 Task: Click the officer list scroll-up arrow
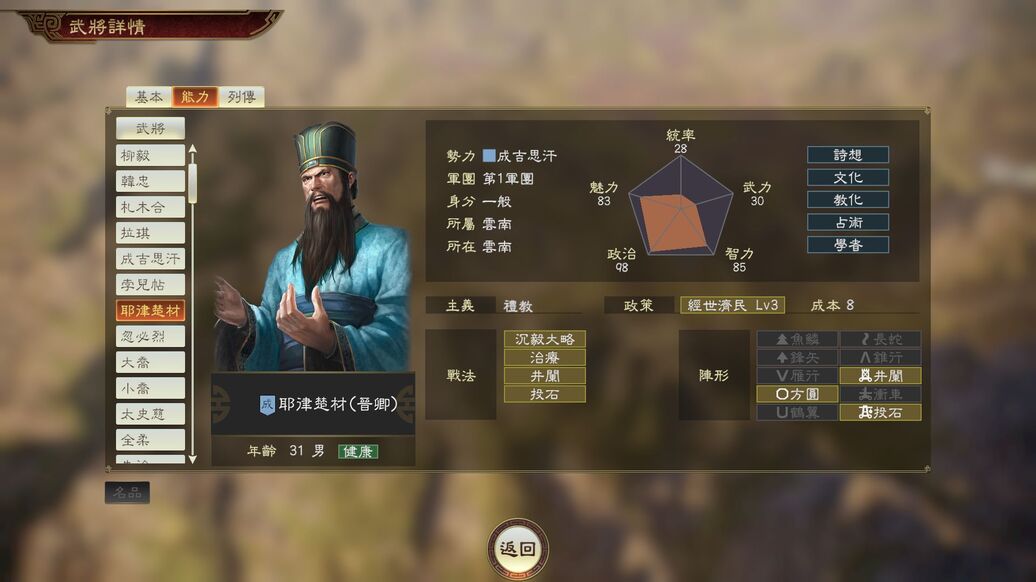coord(192,149)
